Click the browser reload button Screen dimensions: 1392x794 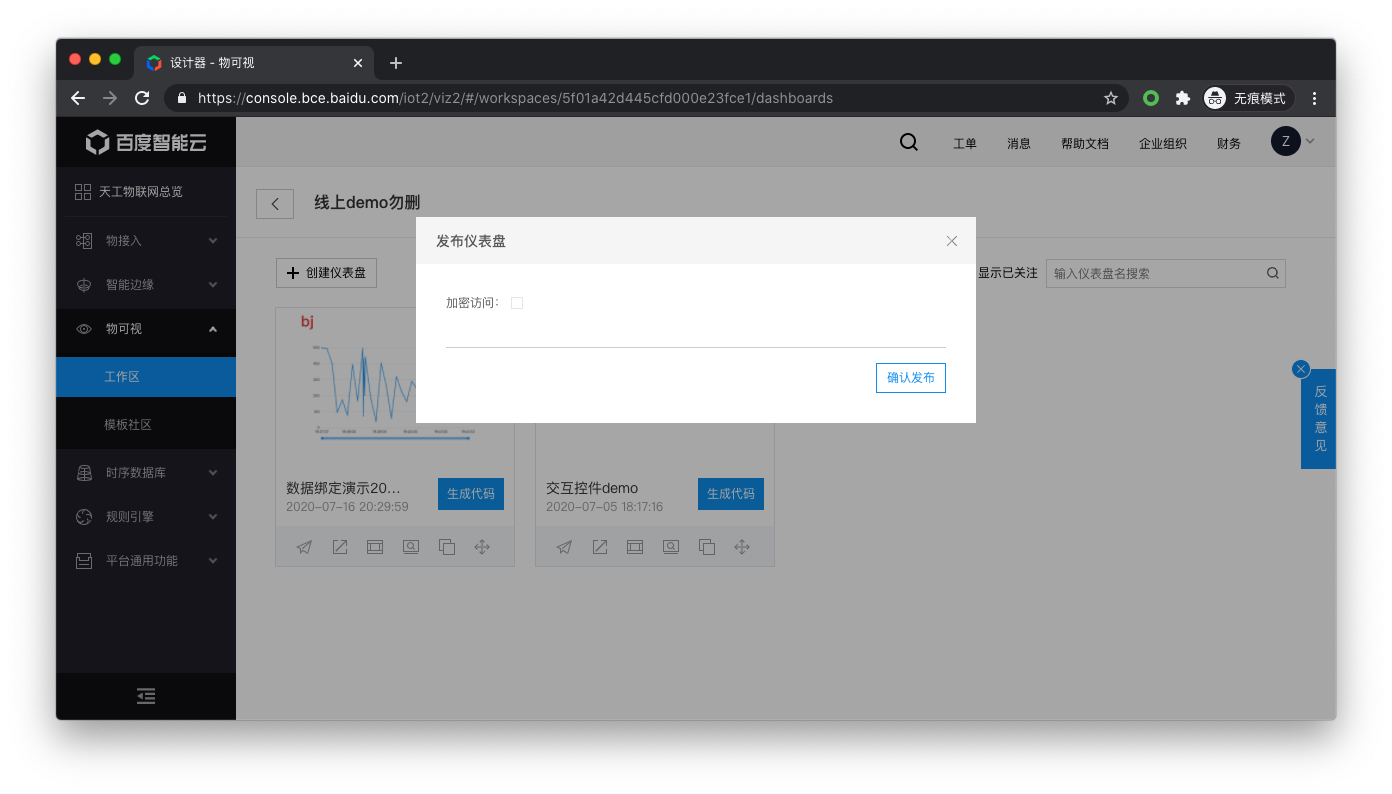142,98
